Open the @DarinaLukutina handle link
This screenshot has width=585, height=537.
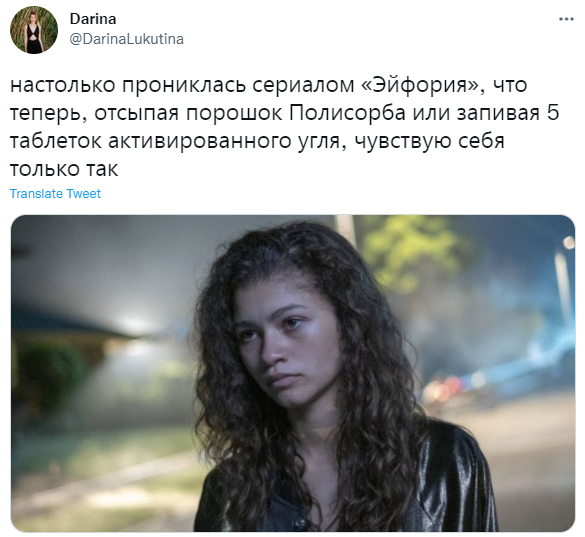[x=127, y=39]
